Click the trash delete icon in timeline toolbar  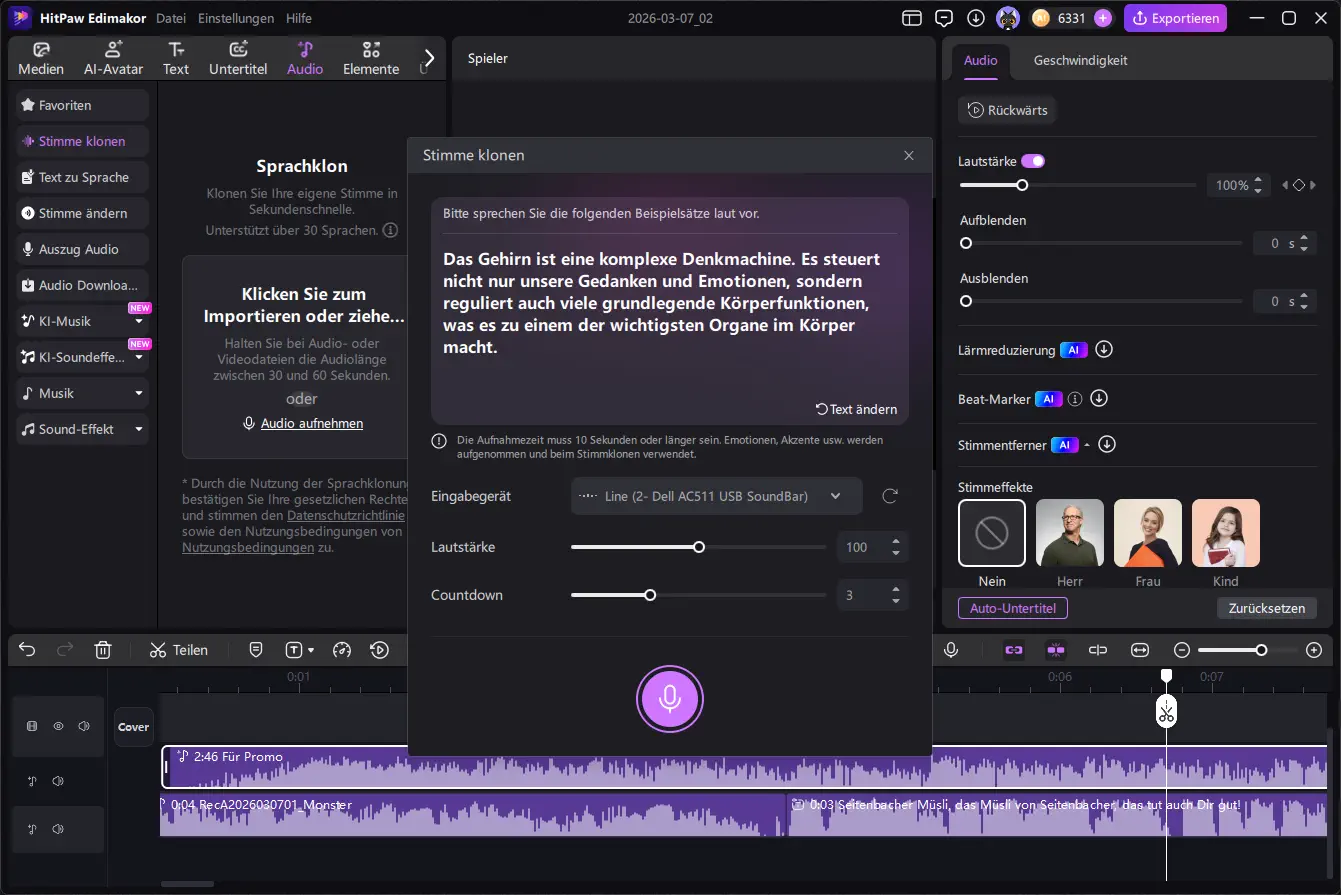point(102,650)
